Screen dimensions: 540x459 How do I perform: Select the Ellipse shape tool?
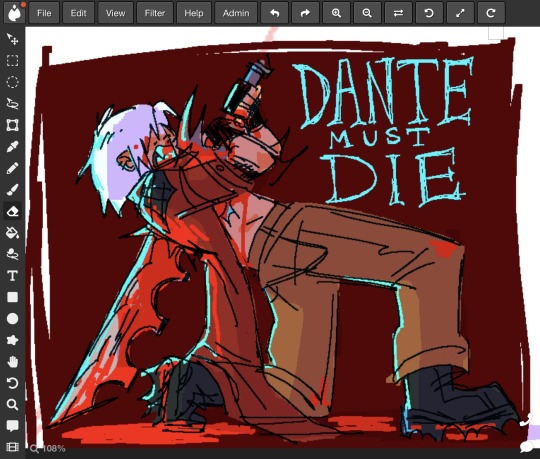point(12,319)
